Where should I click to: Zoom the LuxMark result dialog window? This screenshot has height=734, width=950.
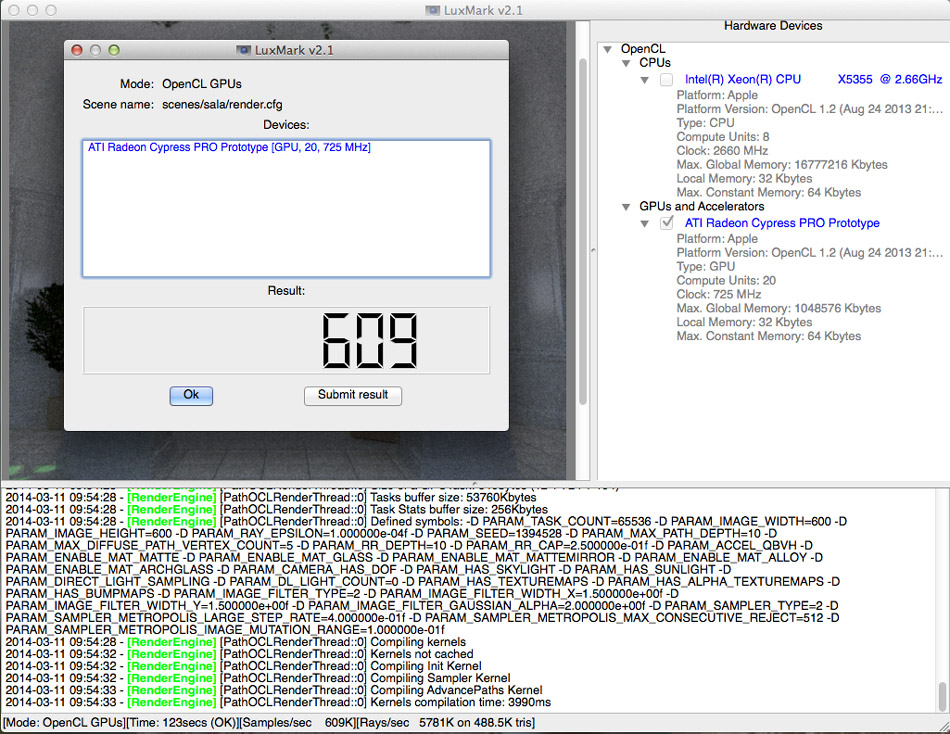(x=114, y=50)
